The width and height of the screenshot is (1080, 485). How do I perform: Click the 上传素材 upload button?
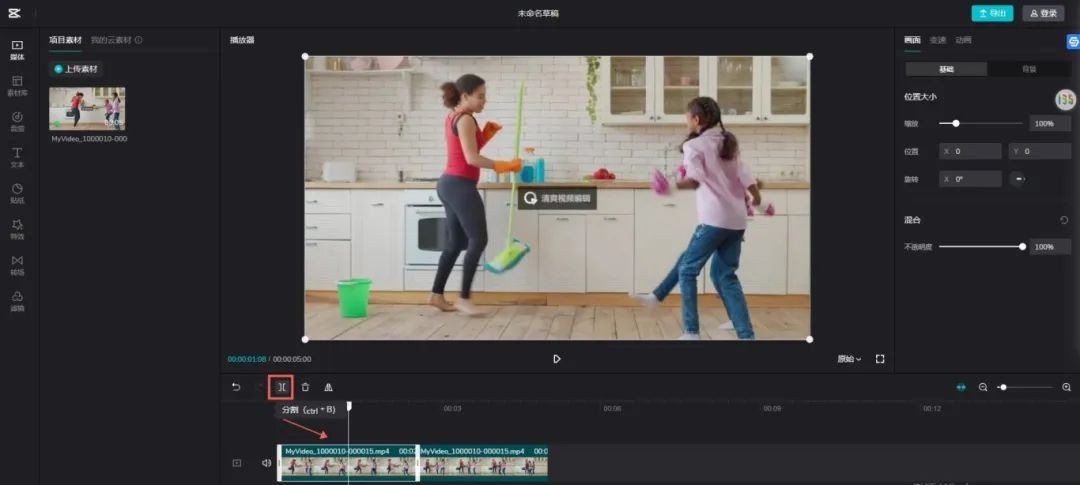point(77,69)
